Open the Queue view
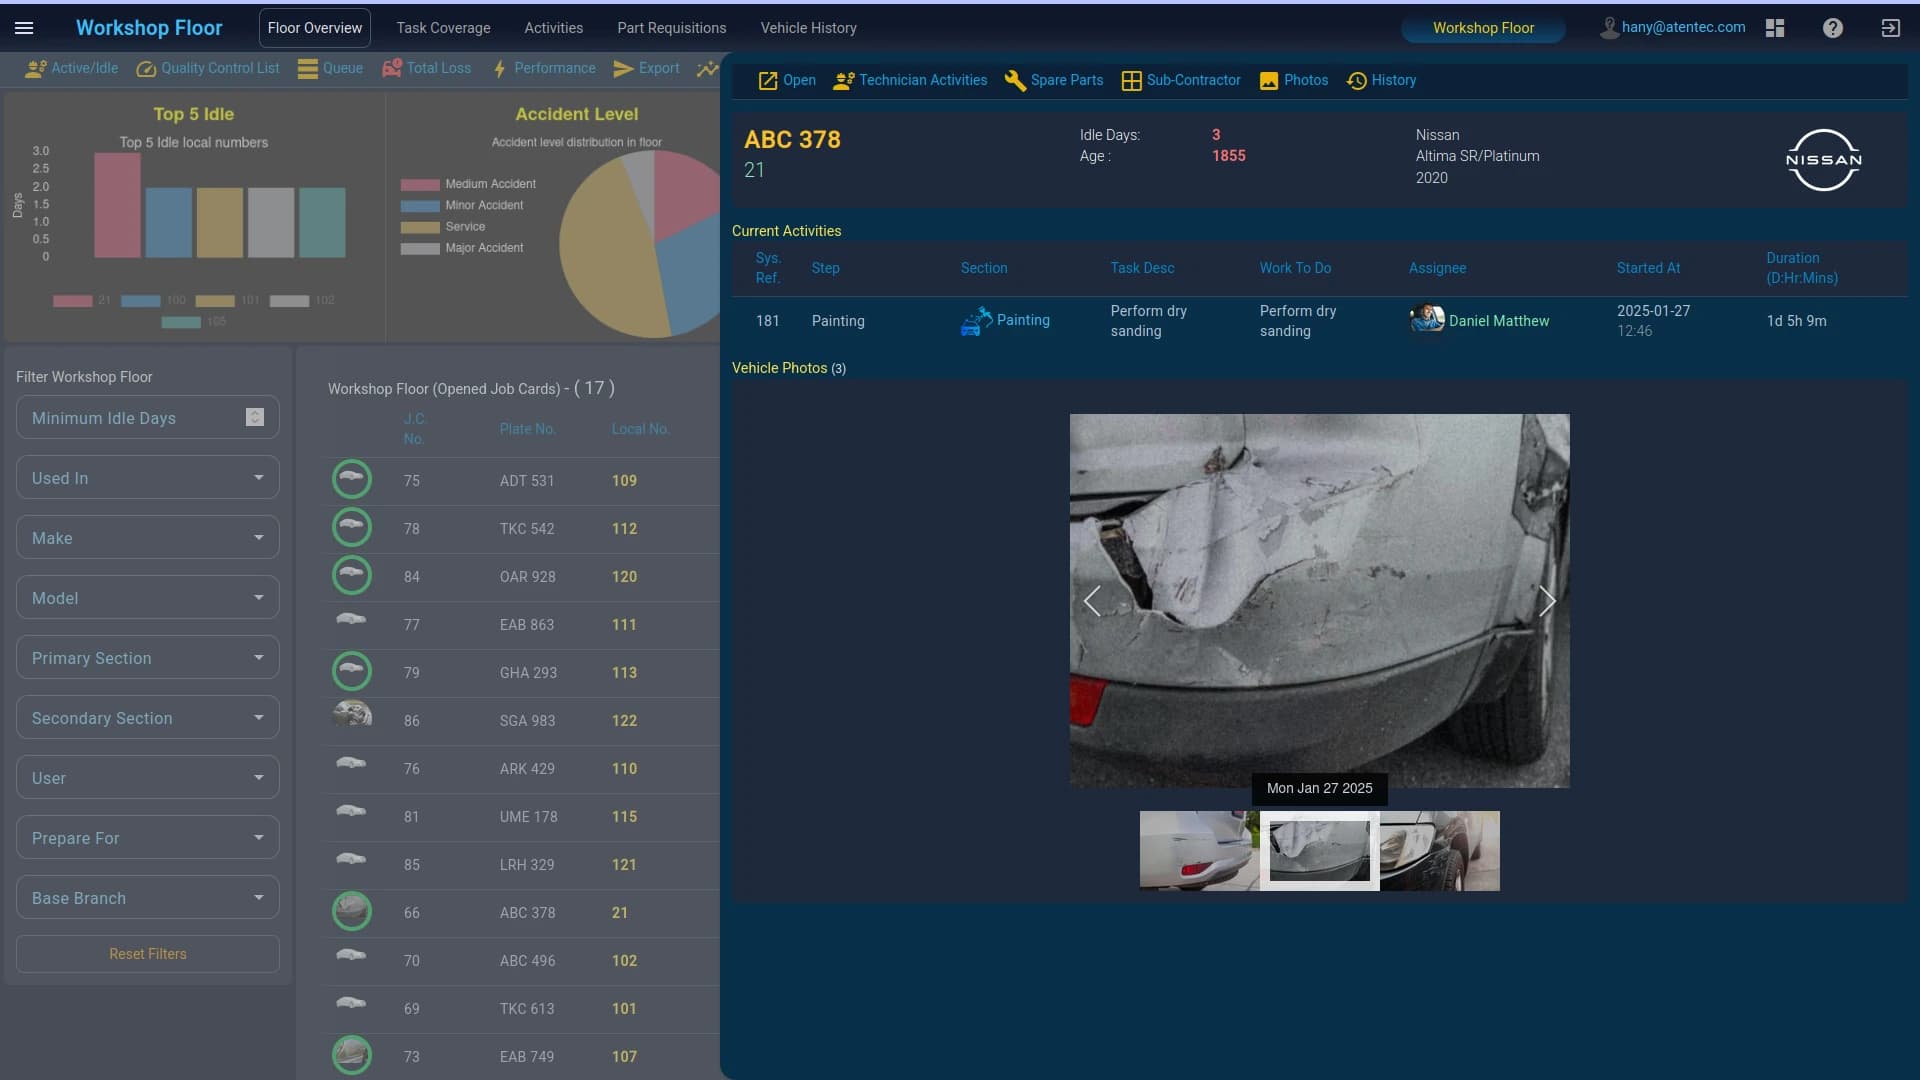 (x=330, y=68)
